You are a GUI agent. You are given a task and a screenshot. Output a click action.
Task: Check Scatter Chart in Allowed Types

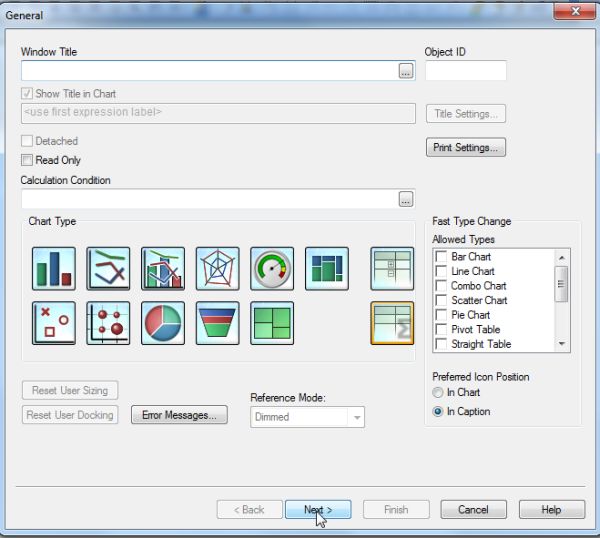click(x=441, y=300)
